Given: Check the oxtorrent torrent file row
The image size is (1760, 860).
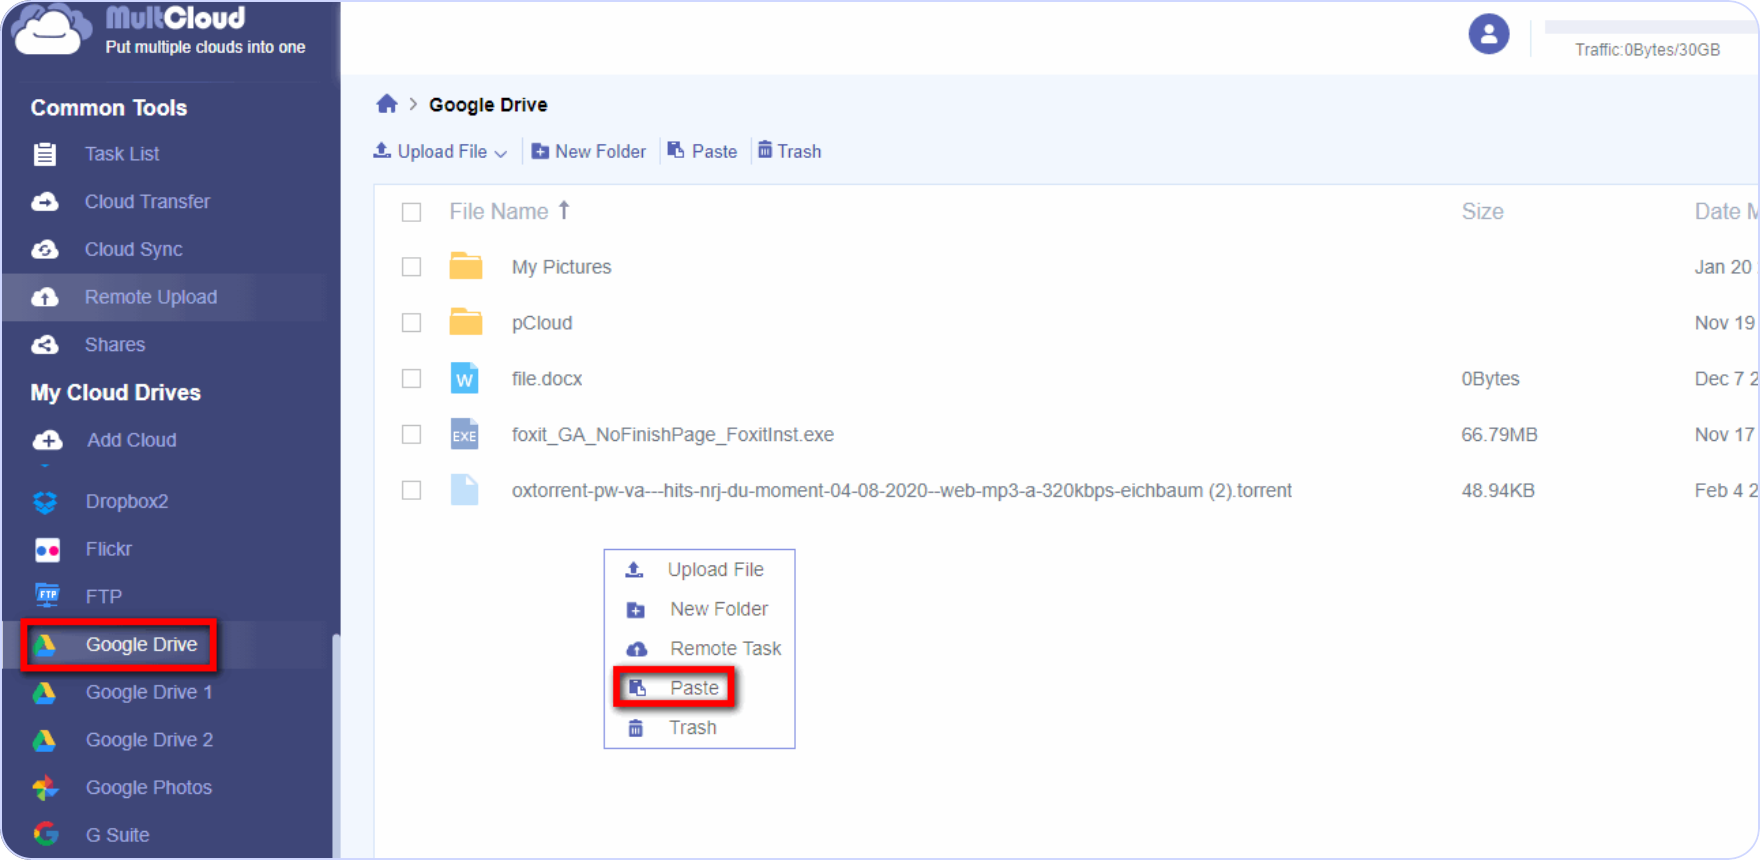Looking at the screenshot, I should pos(411,490).
